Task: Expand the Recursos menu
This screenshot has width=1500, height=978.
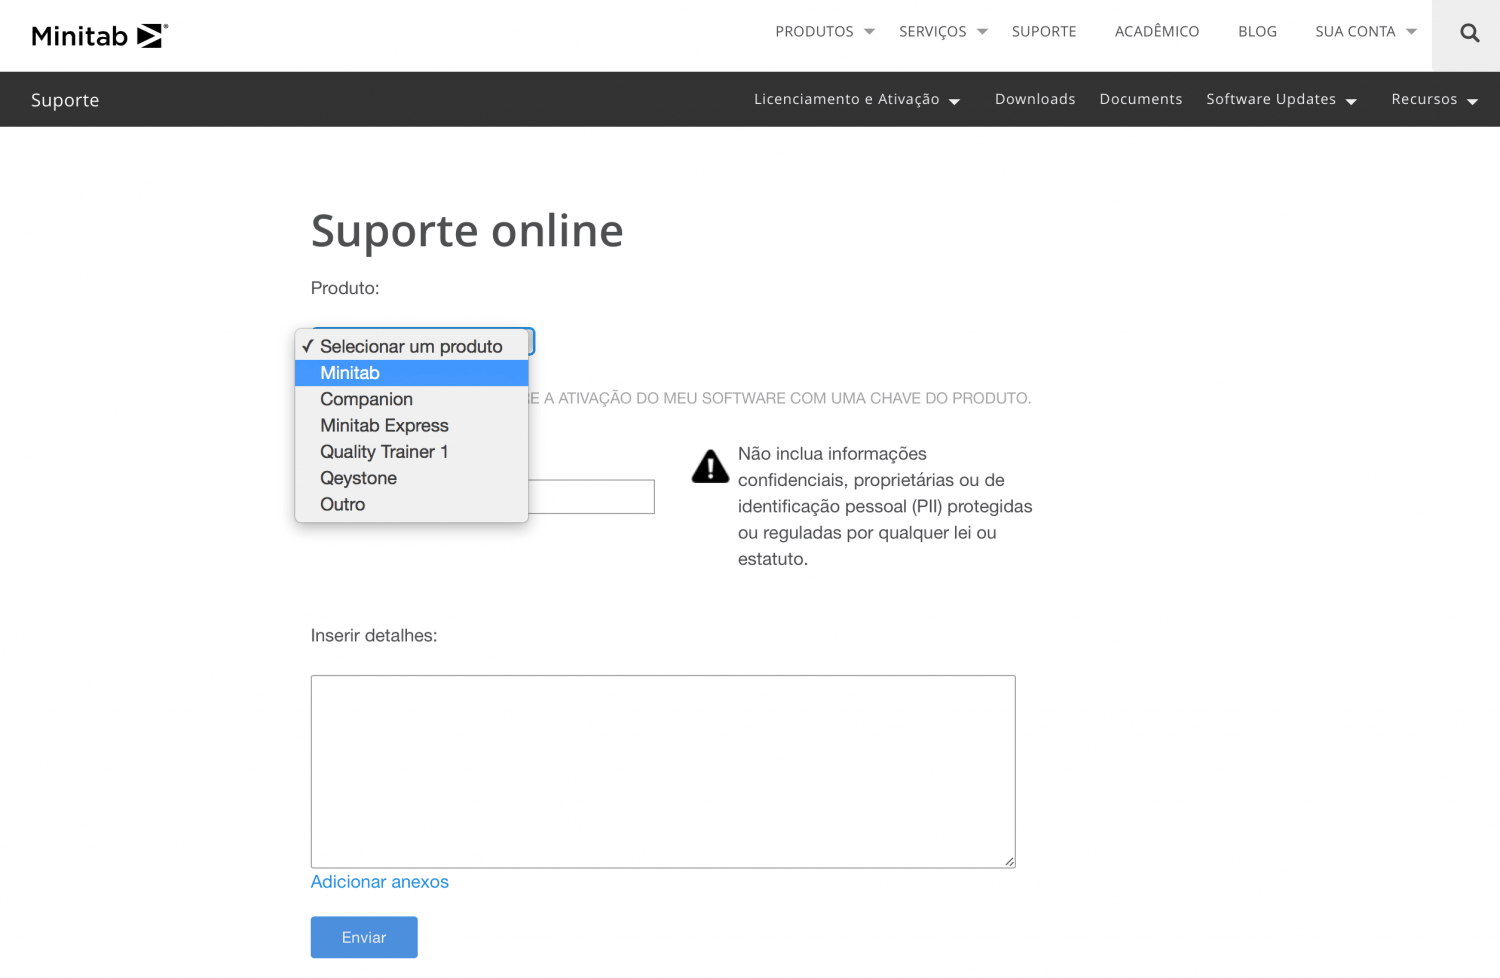Action: pos(1434,99)
